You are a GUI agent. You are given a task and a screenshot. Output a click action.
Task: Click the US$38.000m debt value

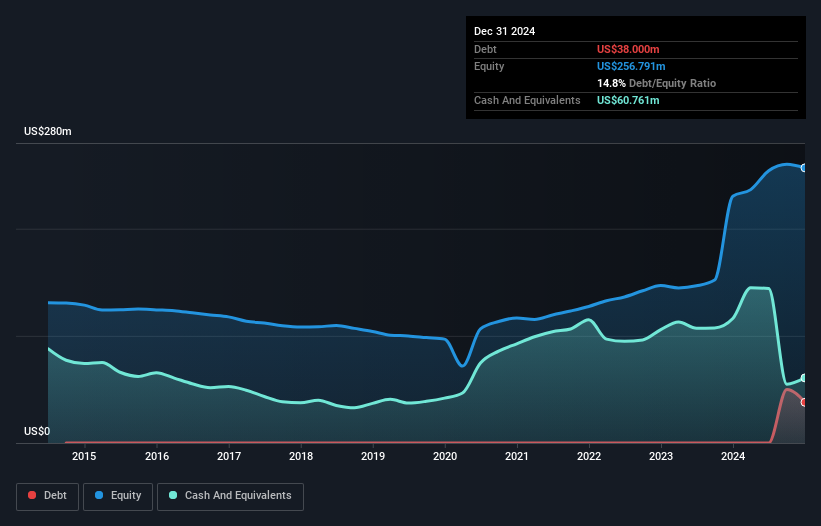click(x=628, y=49)
